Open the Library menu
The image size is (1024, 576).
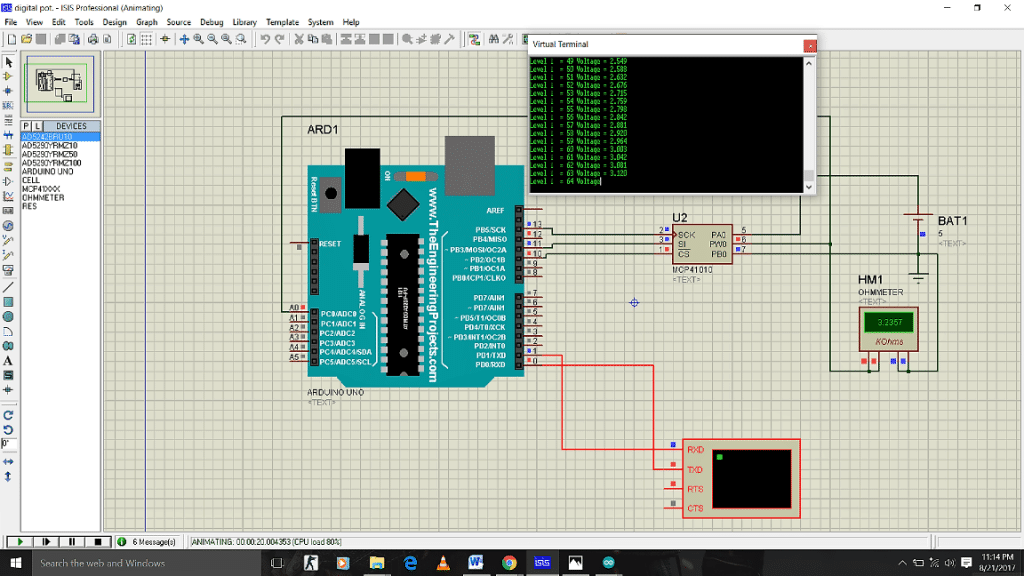coord(244,22)
